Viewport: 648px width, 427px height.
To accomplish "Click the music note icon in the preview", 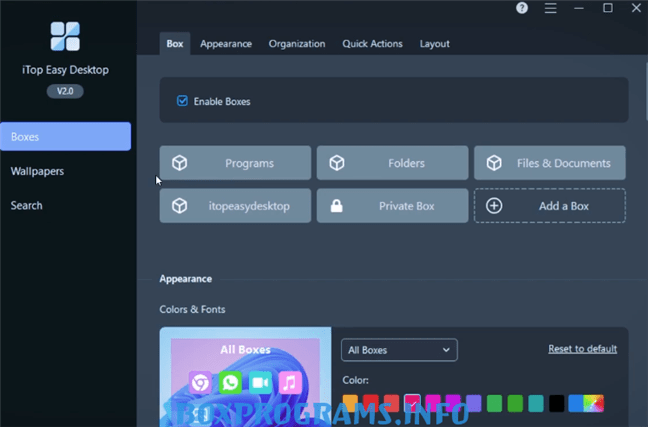I will [x=290, y=382].
